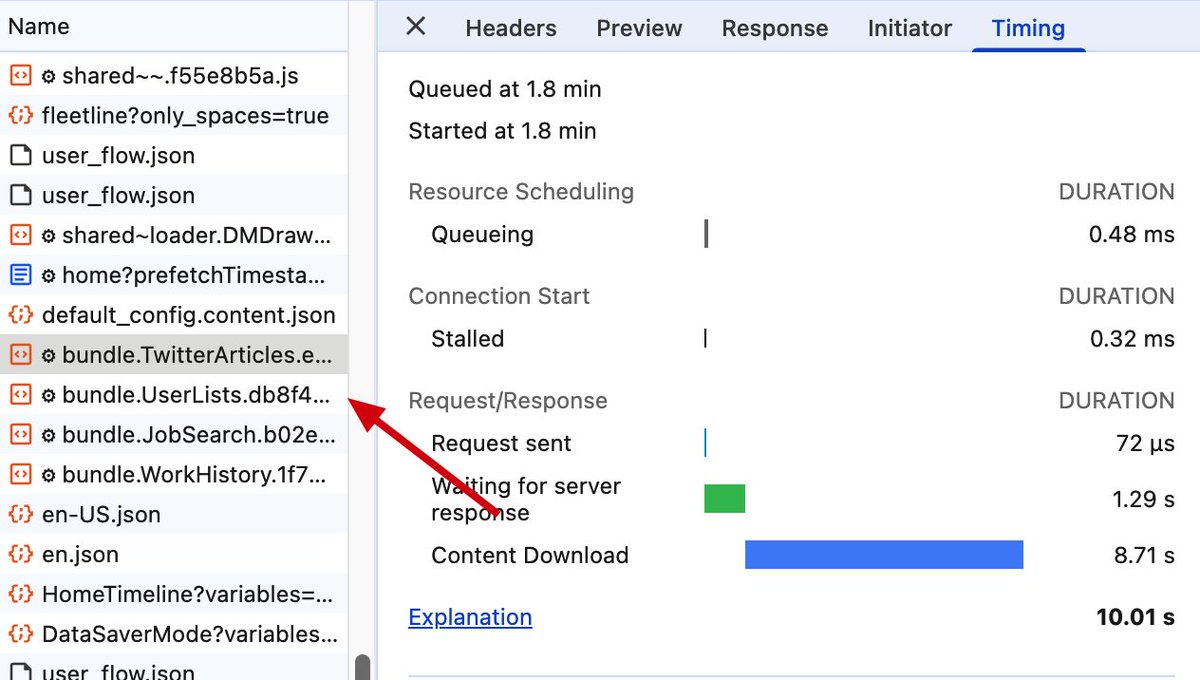This screenshot has height=680, width=1200.
Task: Click gear icon on bundle.WorkHistory
Action: coord(48,476)
